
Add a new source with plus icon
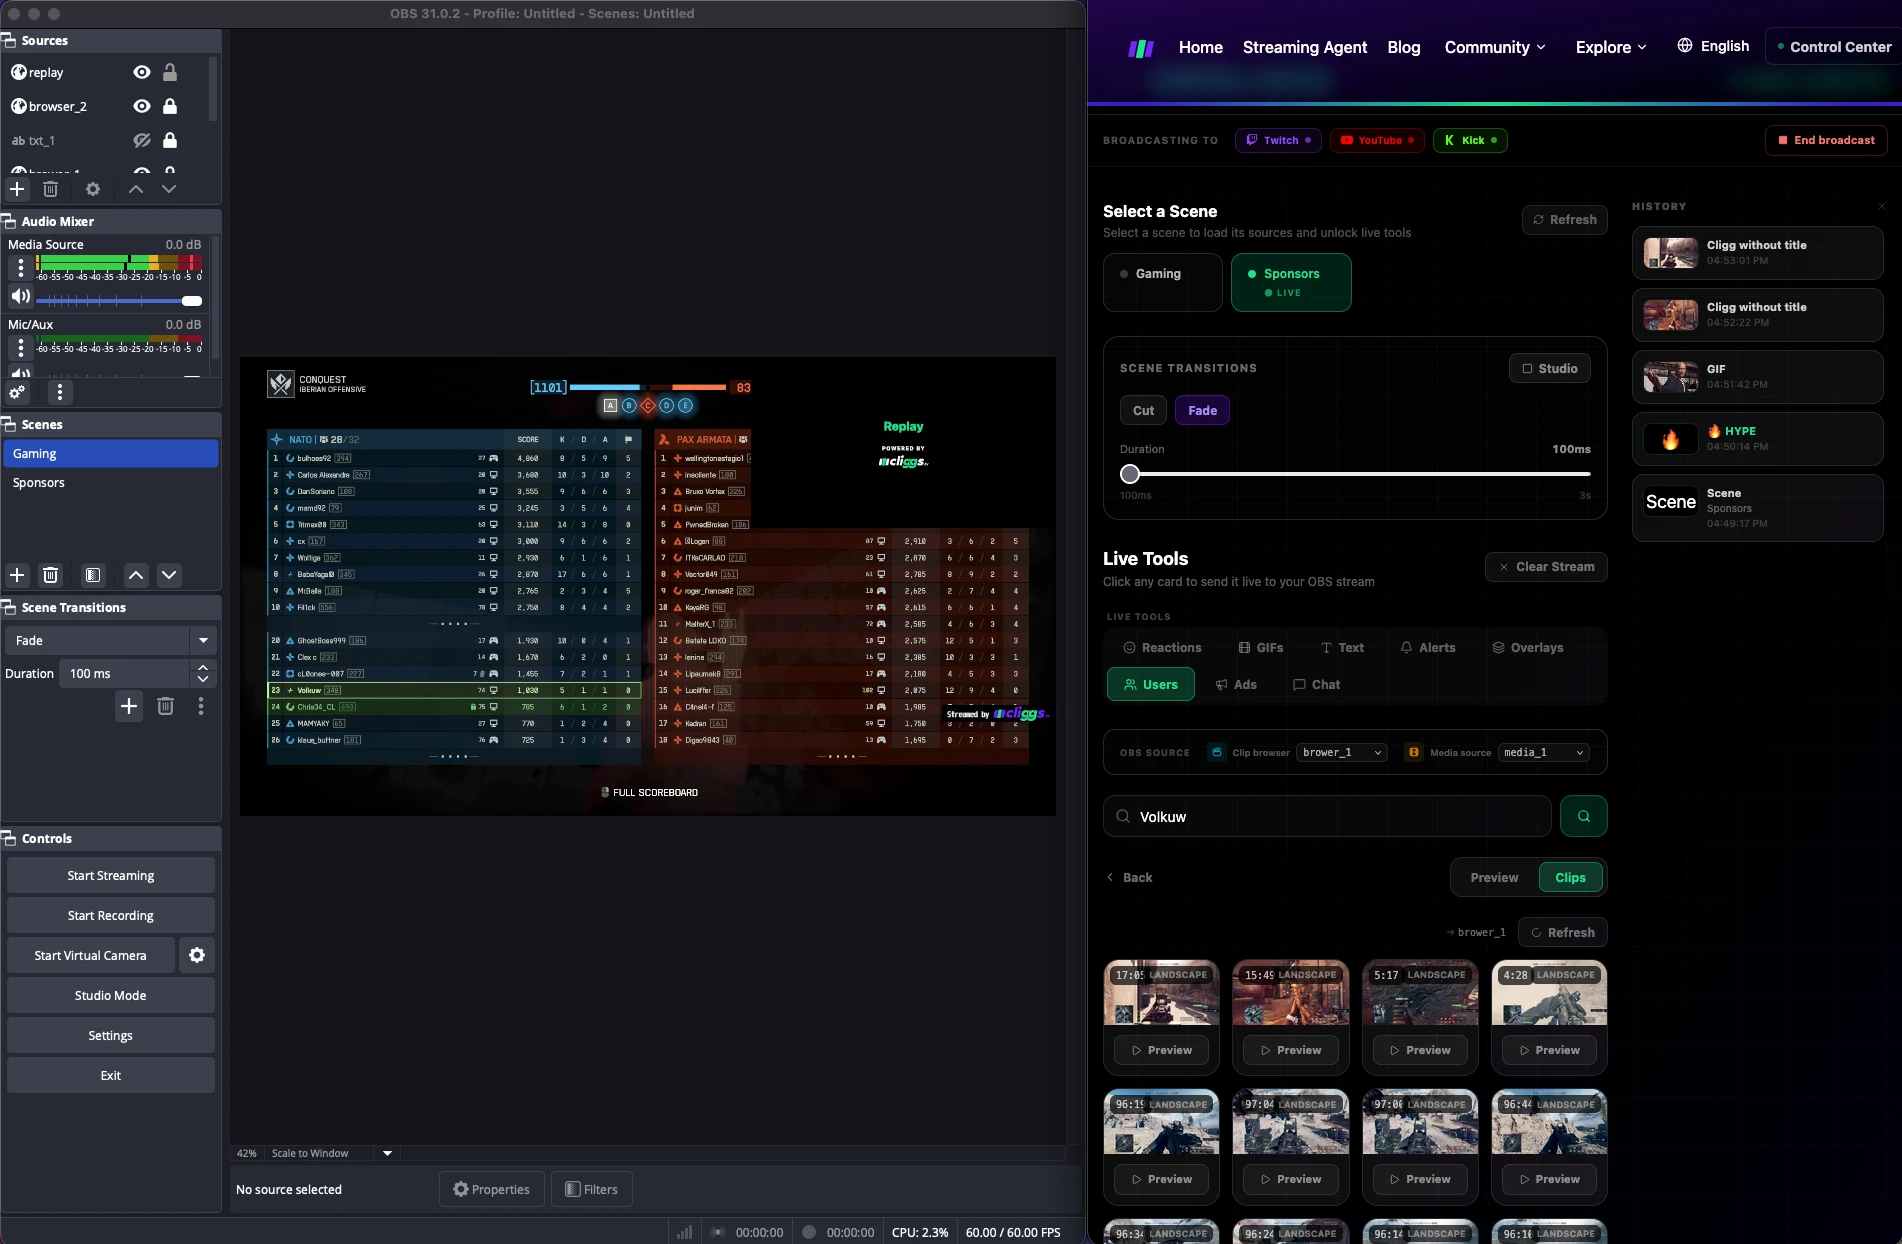point(17,189)
